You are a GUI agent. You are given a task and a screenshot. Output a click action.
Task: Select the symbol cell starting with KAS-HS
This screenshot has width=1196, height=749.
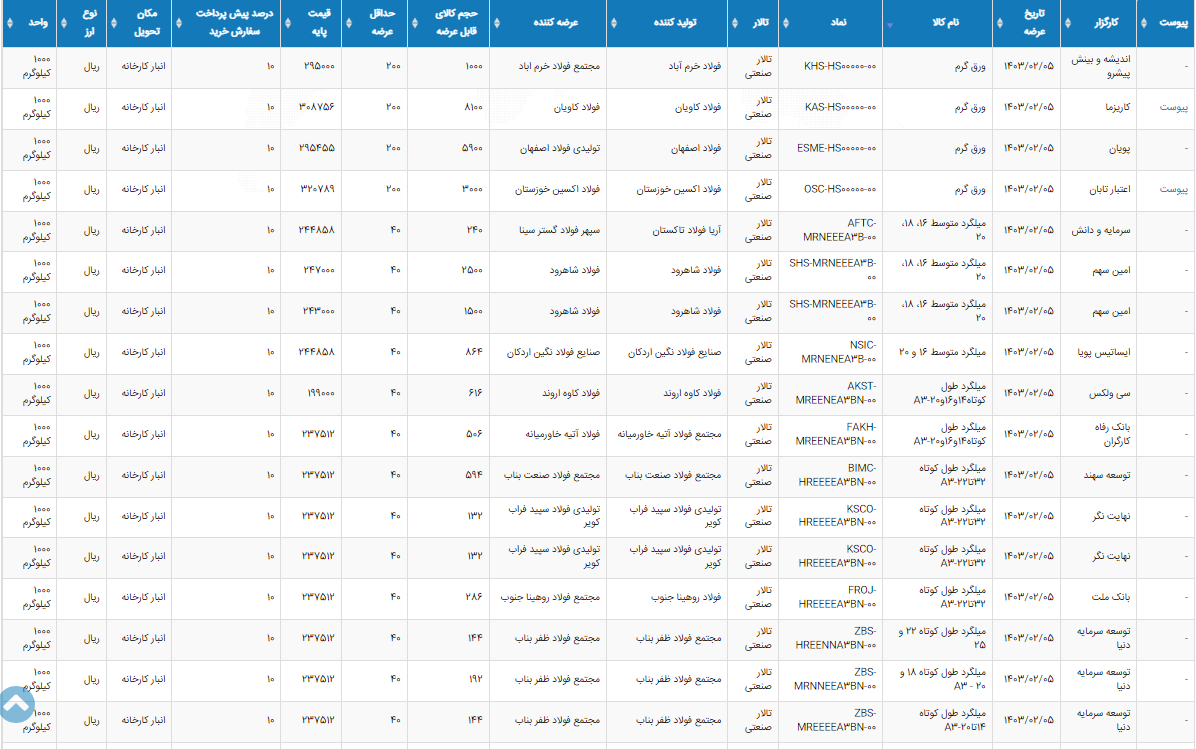tap(840, 108)
